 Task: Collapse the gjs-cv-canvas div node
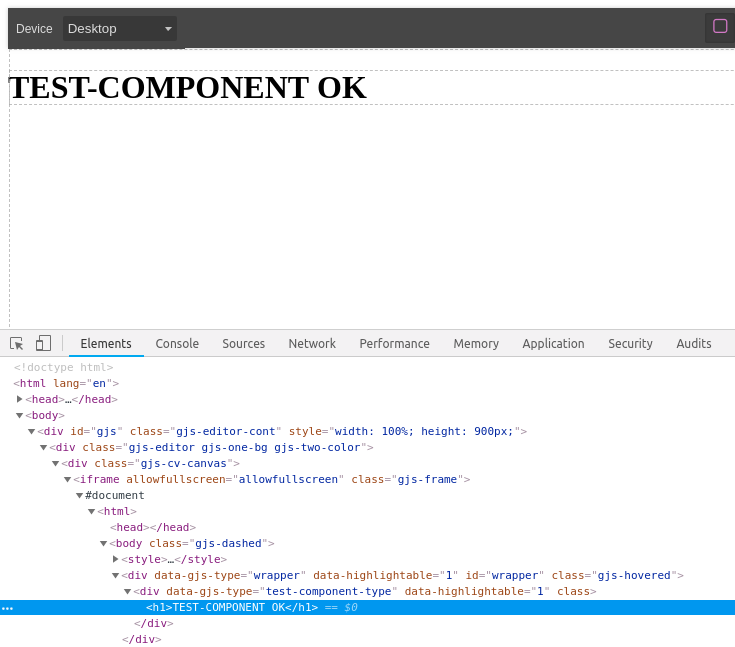[55, 463]
